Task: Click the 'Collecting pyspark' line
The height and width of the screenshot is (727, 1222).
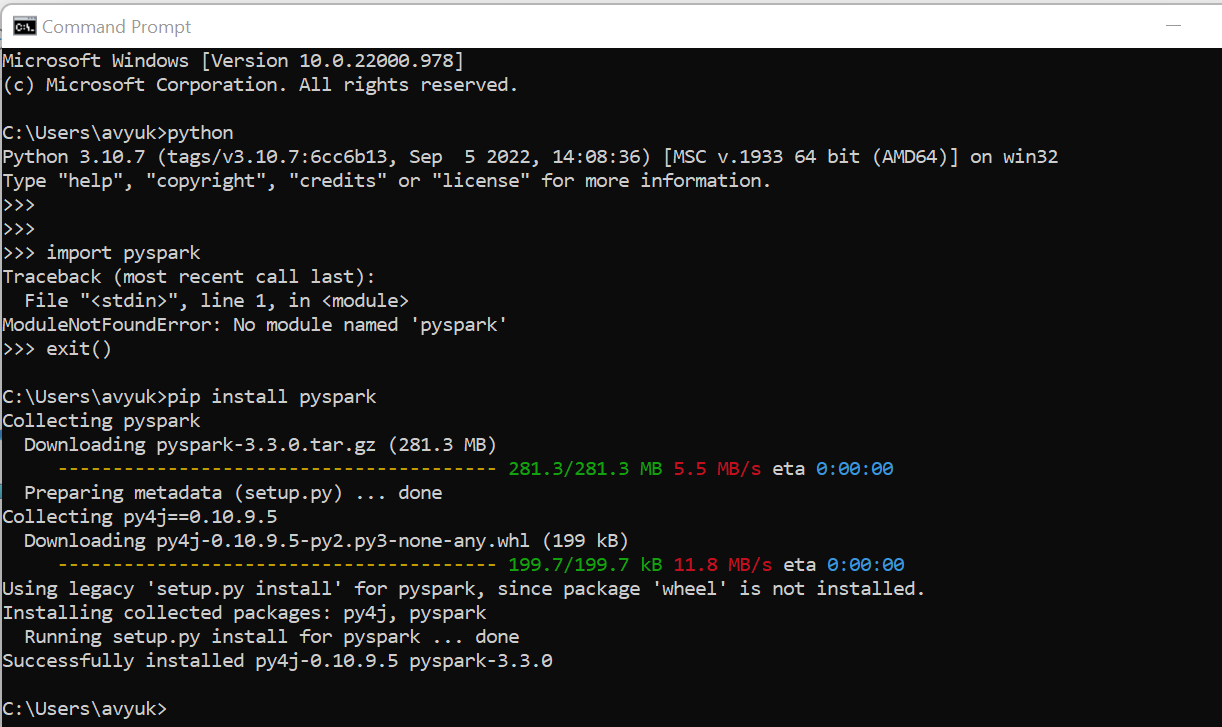Action: (101, 421)
